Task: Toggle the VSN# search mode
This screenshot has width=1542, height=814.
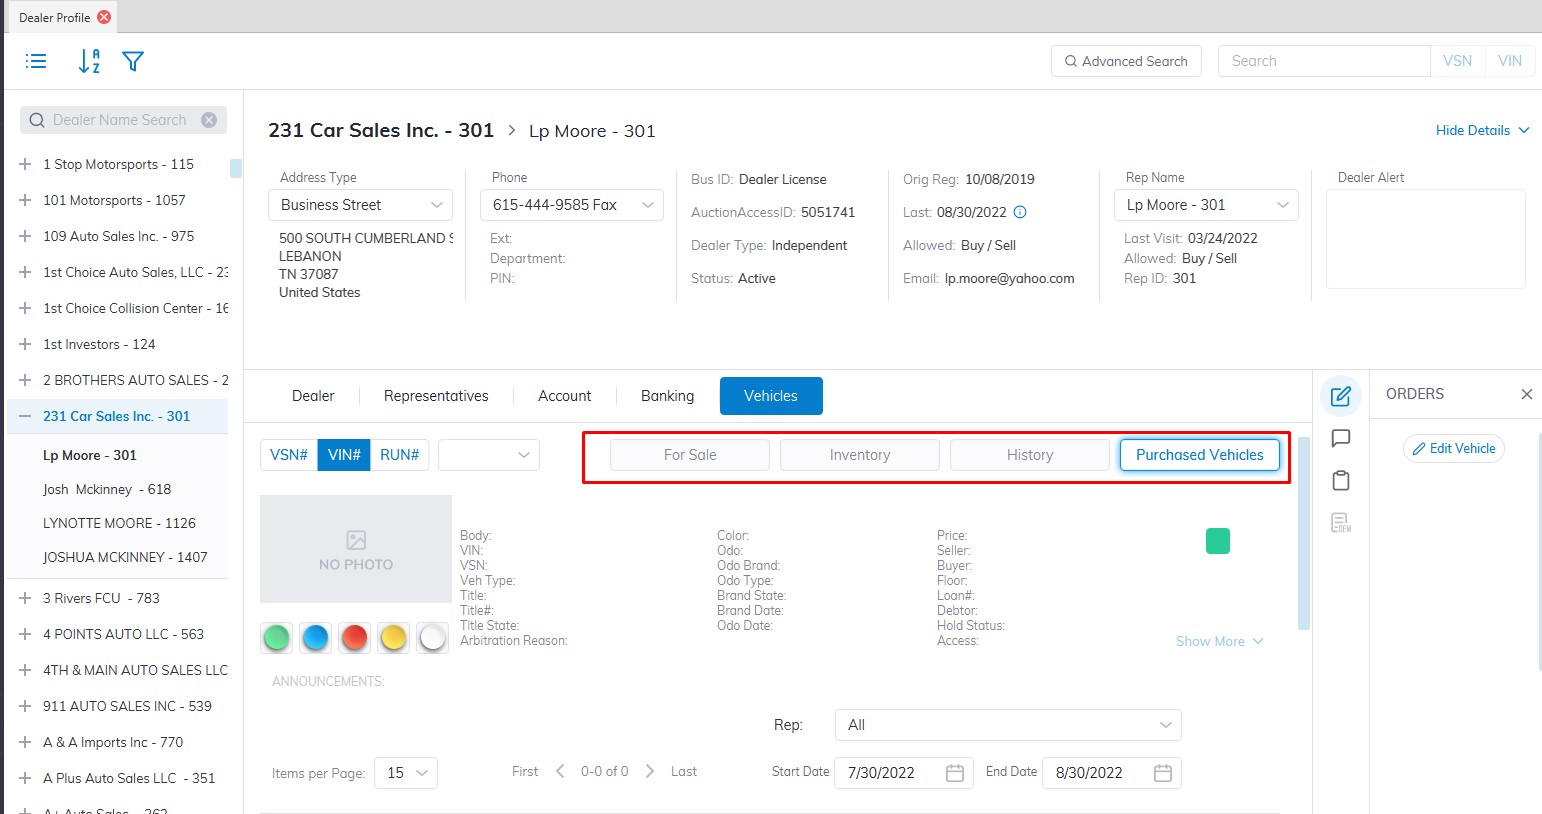Action: coord(289,455)
